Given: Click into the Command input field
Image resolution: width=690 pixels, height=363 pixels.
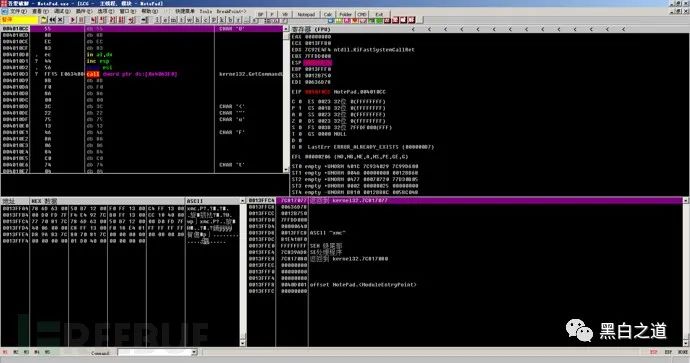Looking at the screenshot, I should 154,352.
